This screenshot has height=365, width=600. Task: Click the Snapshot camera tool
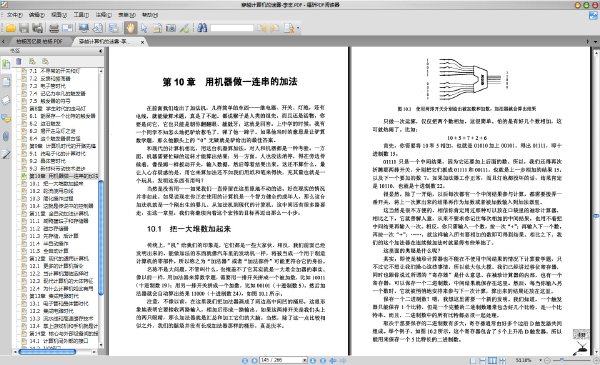click(x=171, y=28)
